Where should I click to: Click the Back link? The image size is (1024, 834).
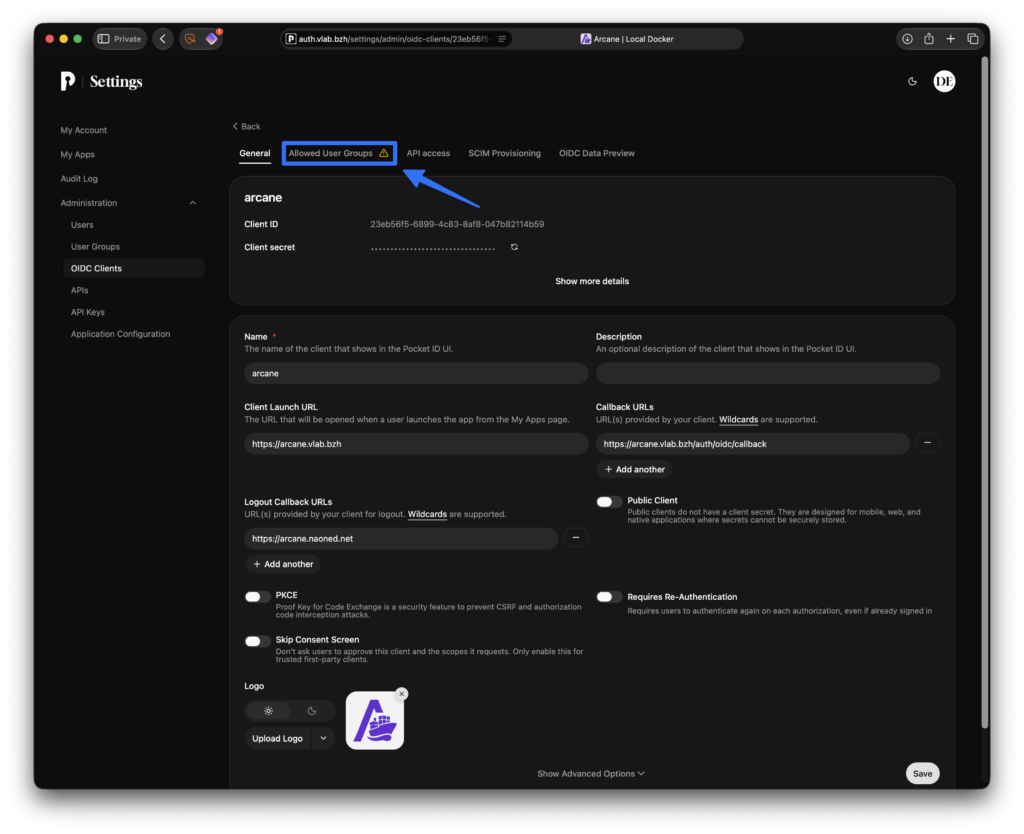(x=247, y=126)
